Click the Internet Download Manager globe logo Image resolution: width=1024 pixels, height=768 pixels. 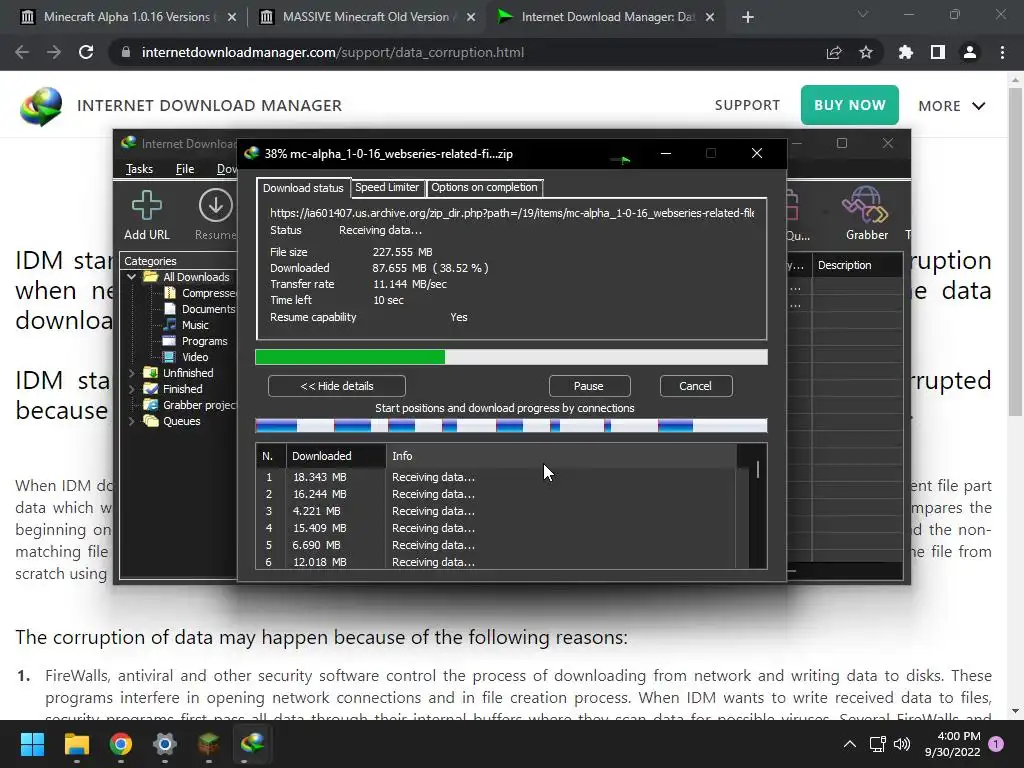tap(40, 106)
